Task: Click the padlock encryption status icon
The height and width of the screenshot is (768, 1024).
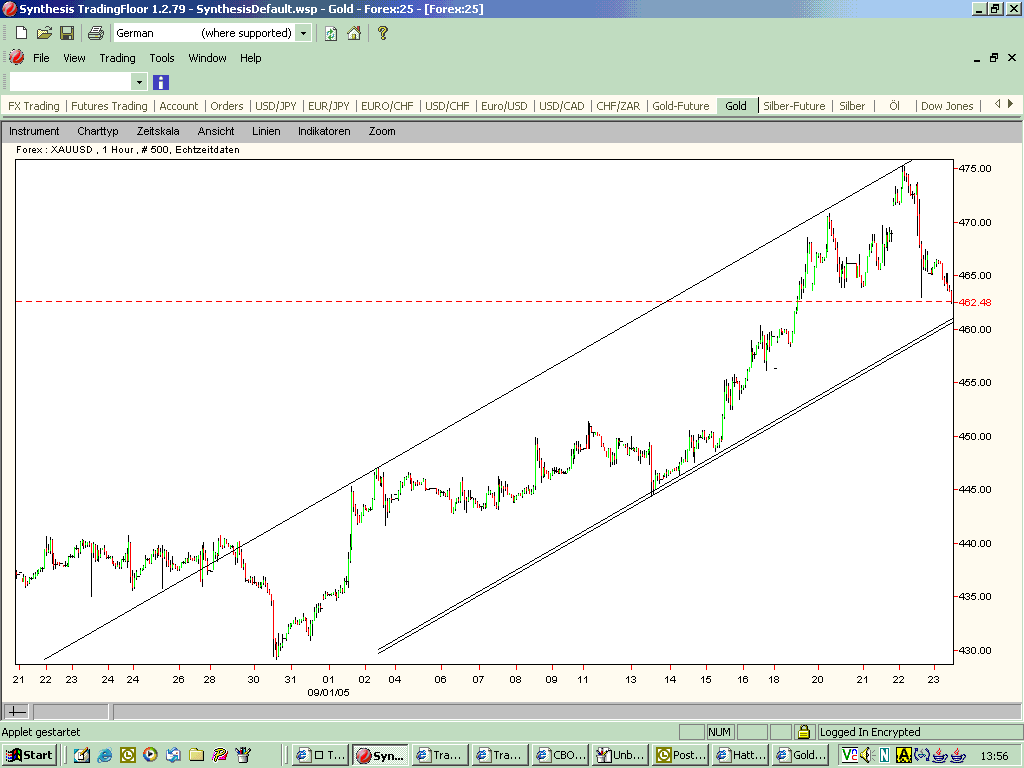Action: (804, 731)
